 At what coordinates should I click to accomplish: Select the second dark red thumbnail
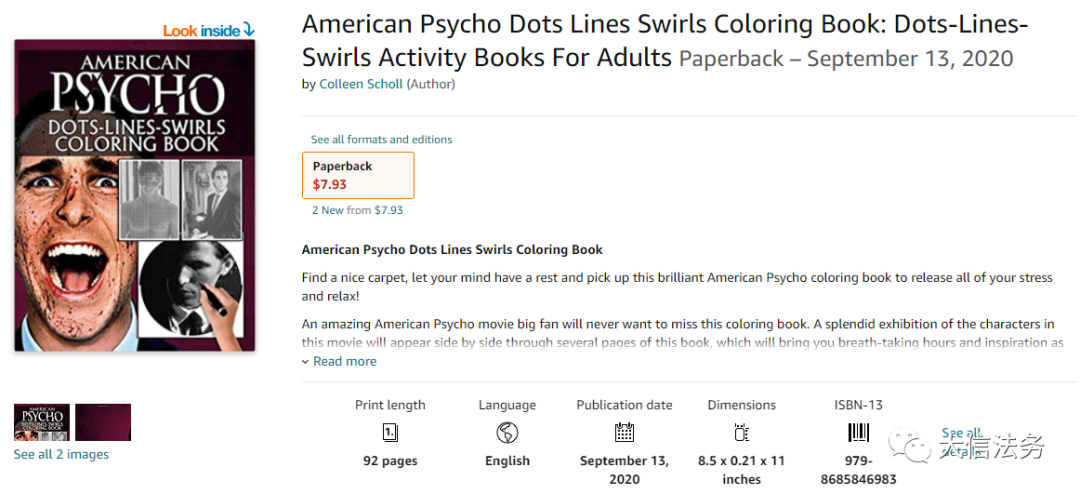click(103, 422)
